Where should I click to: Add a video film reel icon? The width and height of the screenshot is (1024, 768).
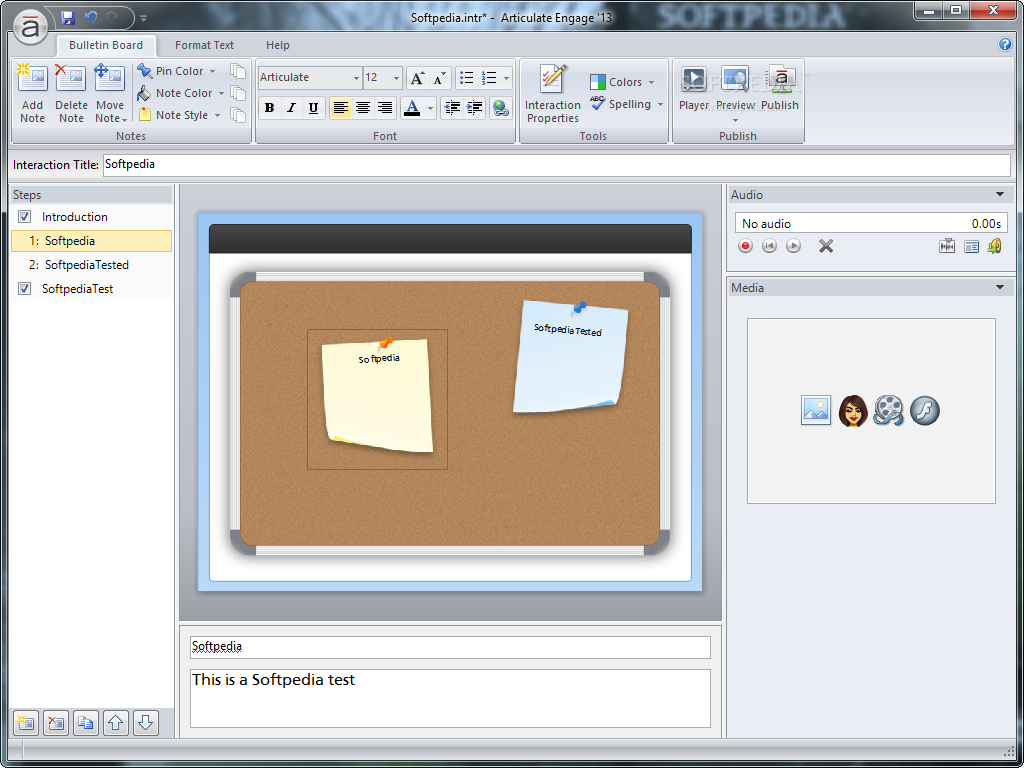[889, 411]
